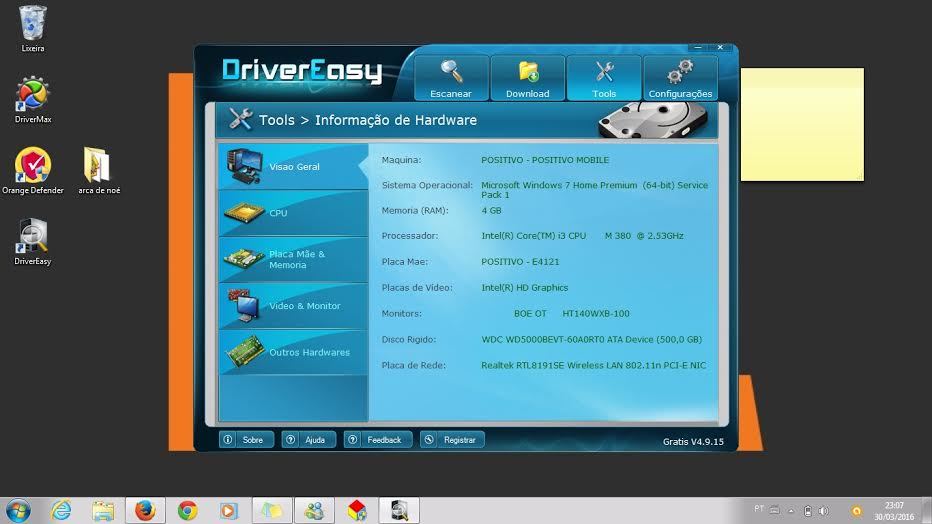Open Windows Explorer from the taskbar
The image size is (932, 524).
click(x=103, y=510)
